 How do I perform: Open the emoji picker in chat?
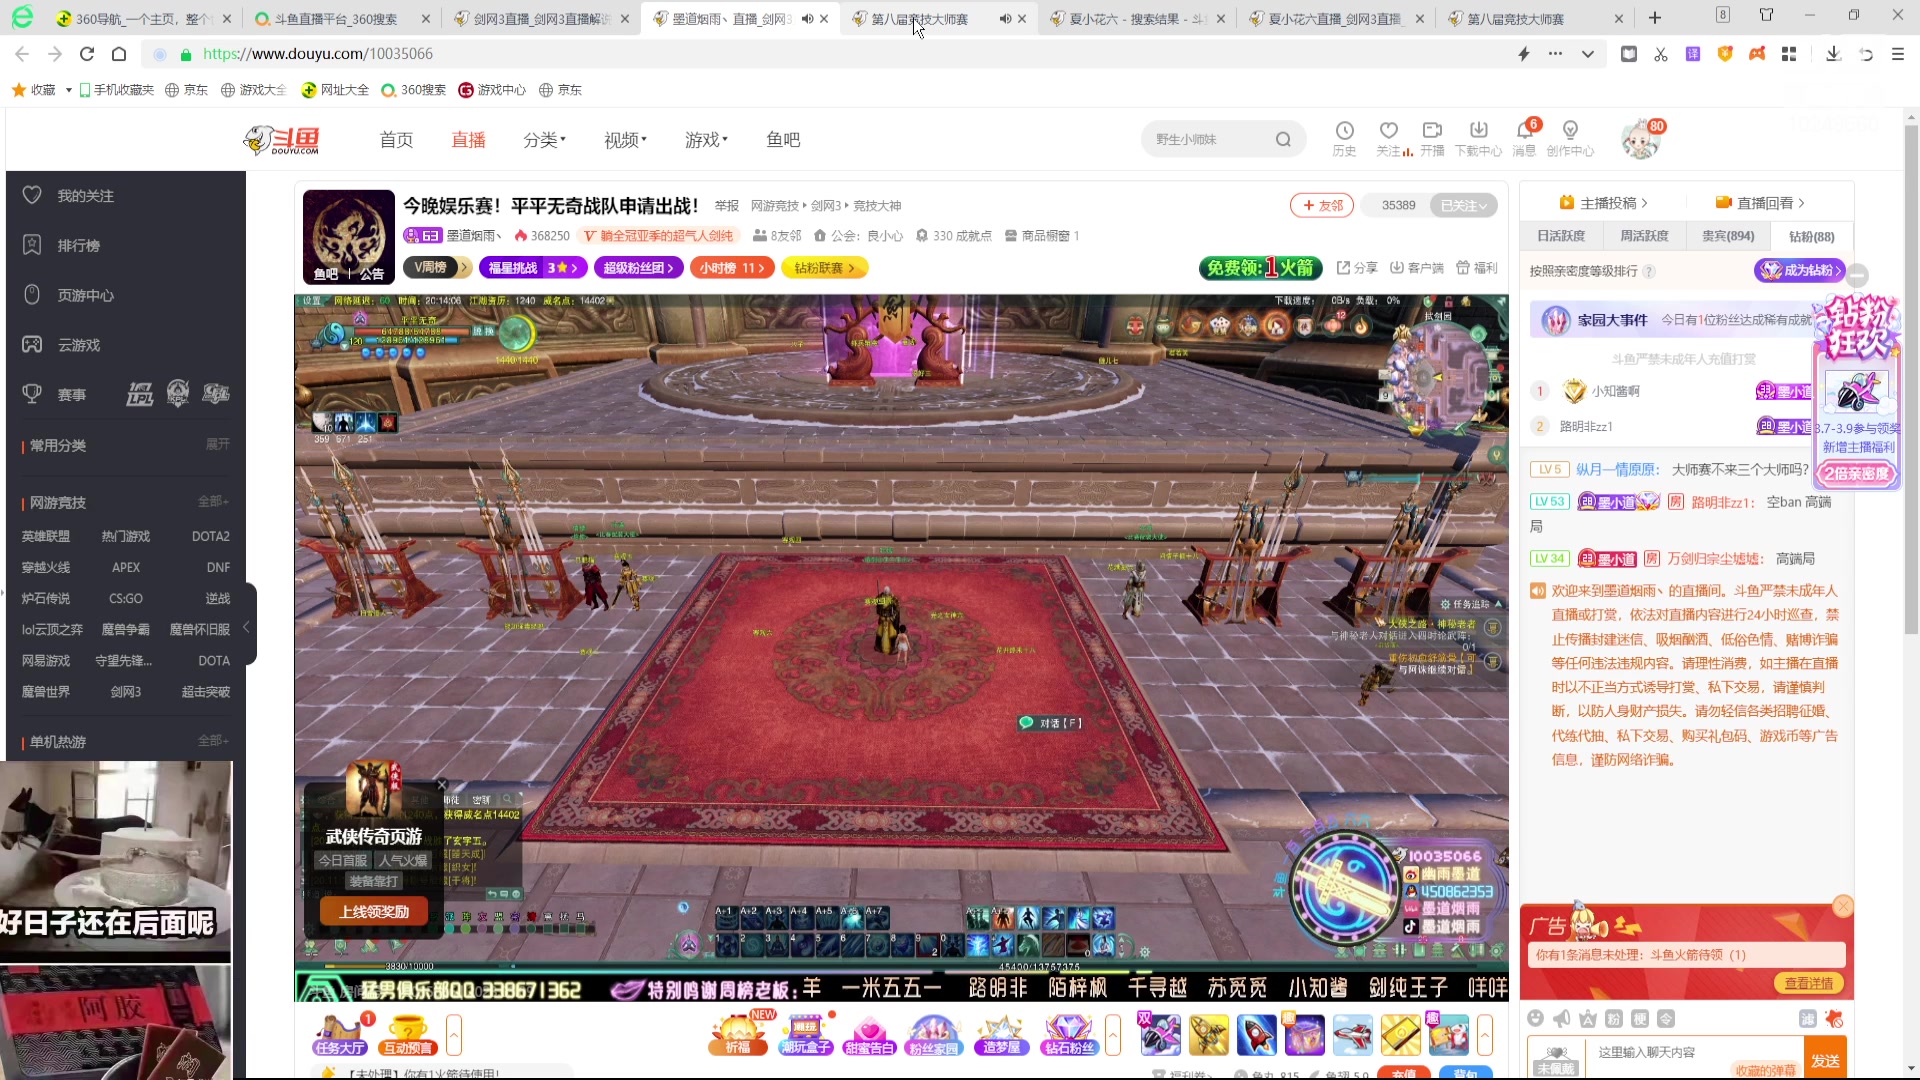(x=1536, y=1018)
